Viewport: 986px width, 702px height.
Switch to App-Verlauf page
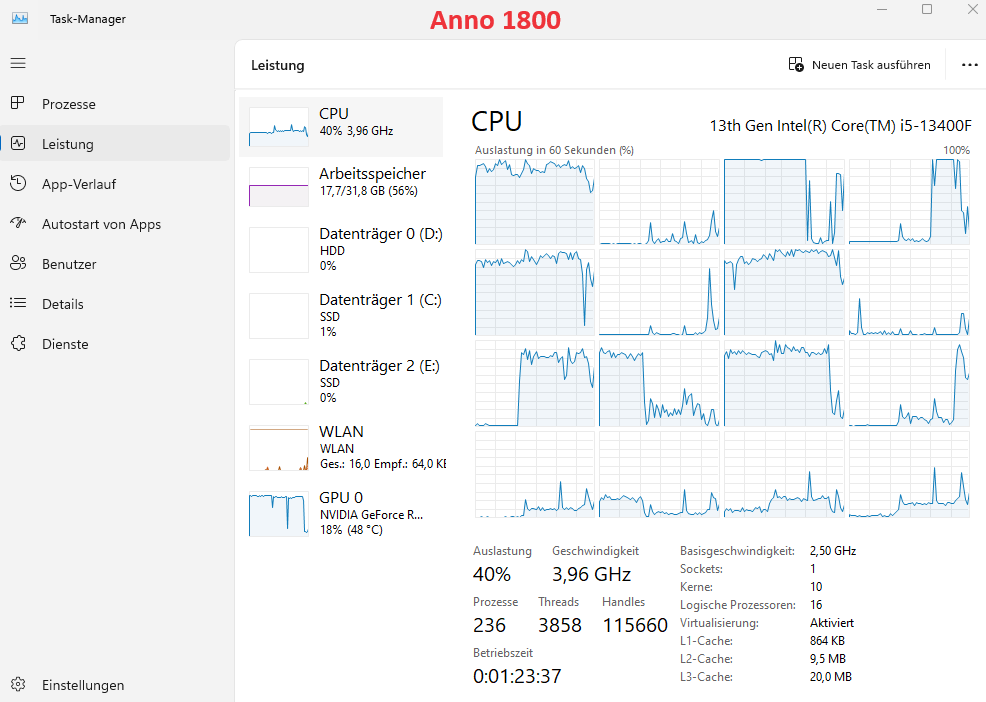[115, 184]
